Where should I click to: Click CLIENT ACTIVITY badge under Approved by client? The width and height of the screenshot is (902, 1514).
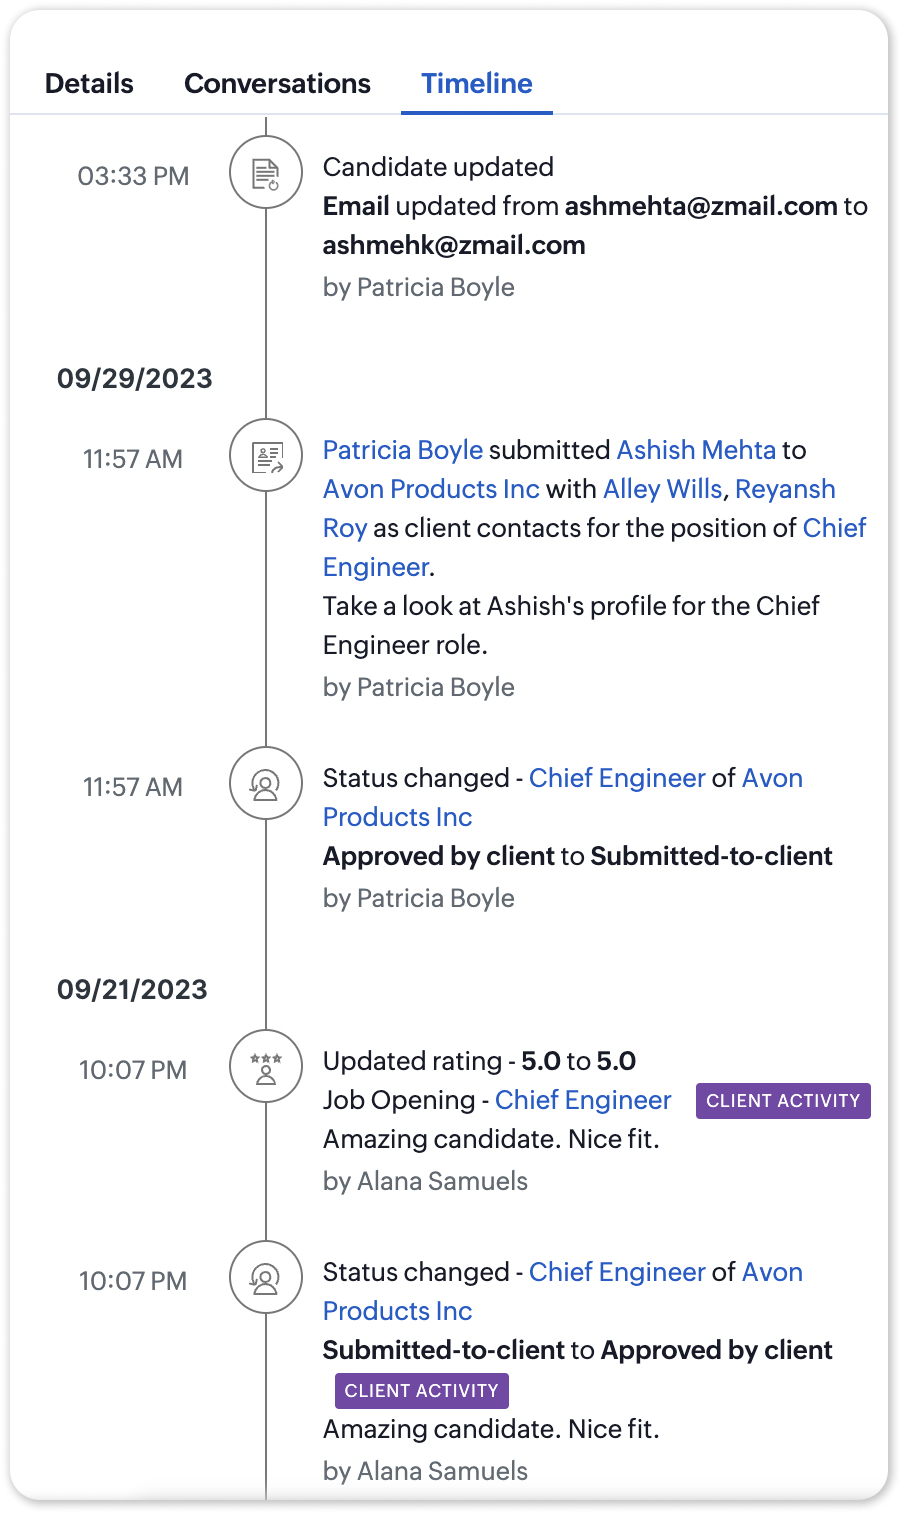click(421, 1391)
